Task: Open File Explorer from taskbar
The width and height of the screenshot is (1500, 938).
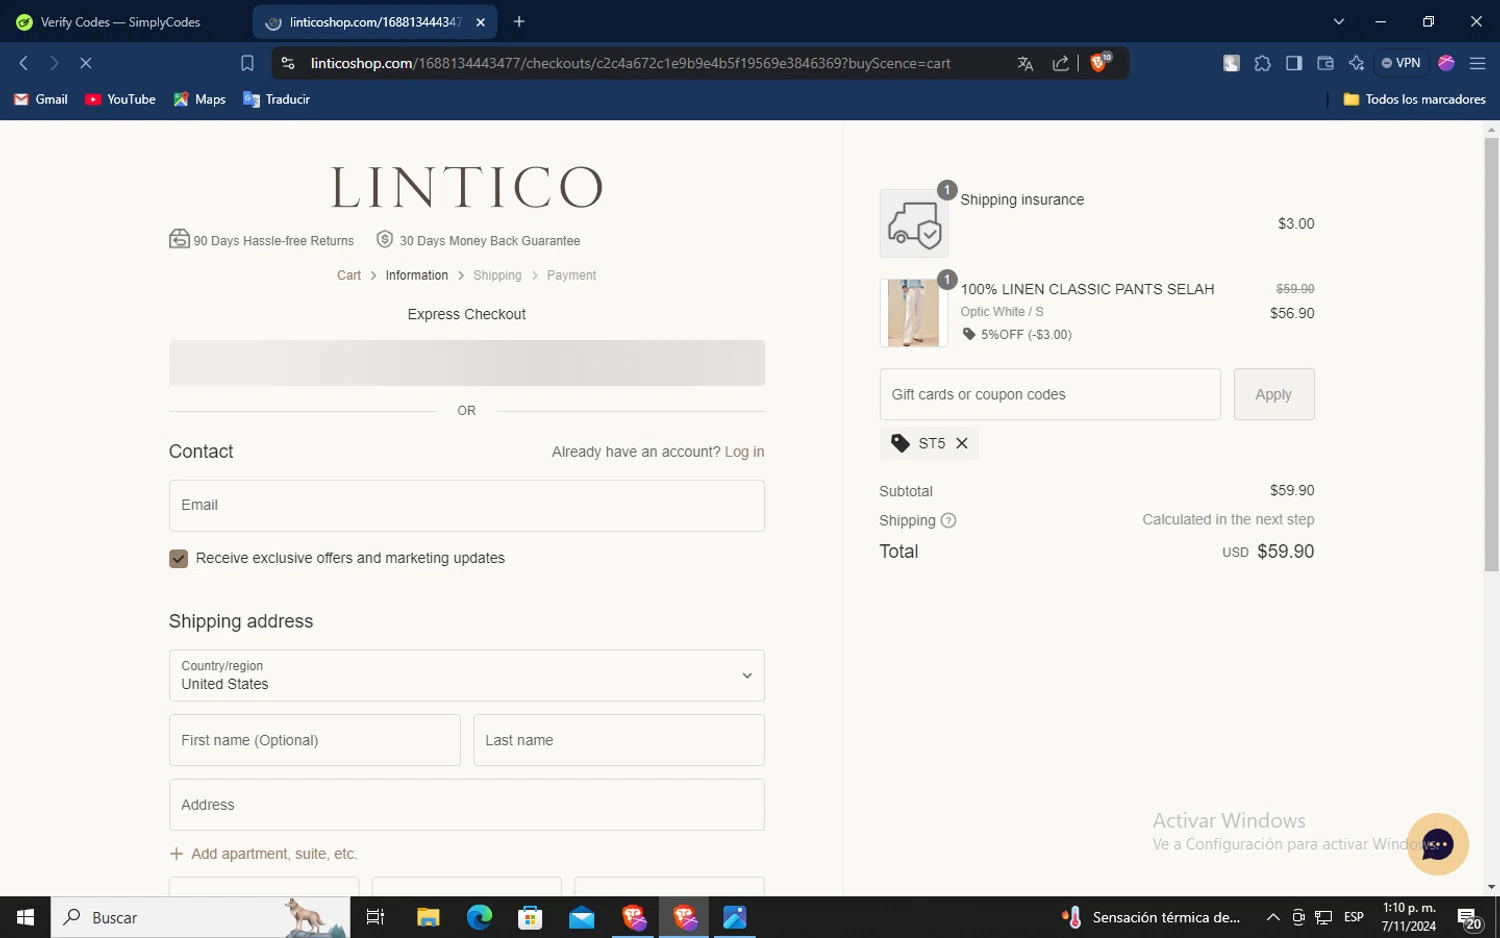Action: pos(428,917)
